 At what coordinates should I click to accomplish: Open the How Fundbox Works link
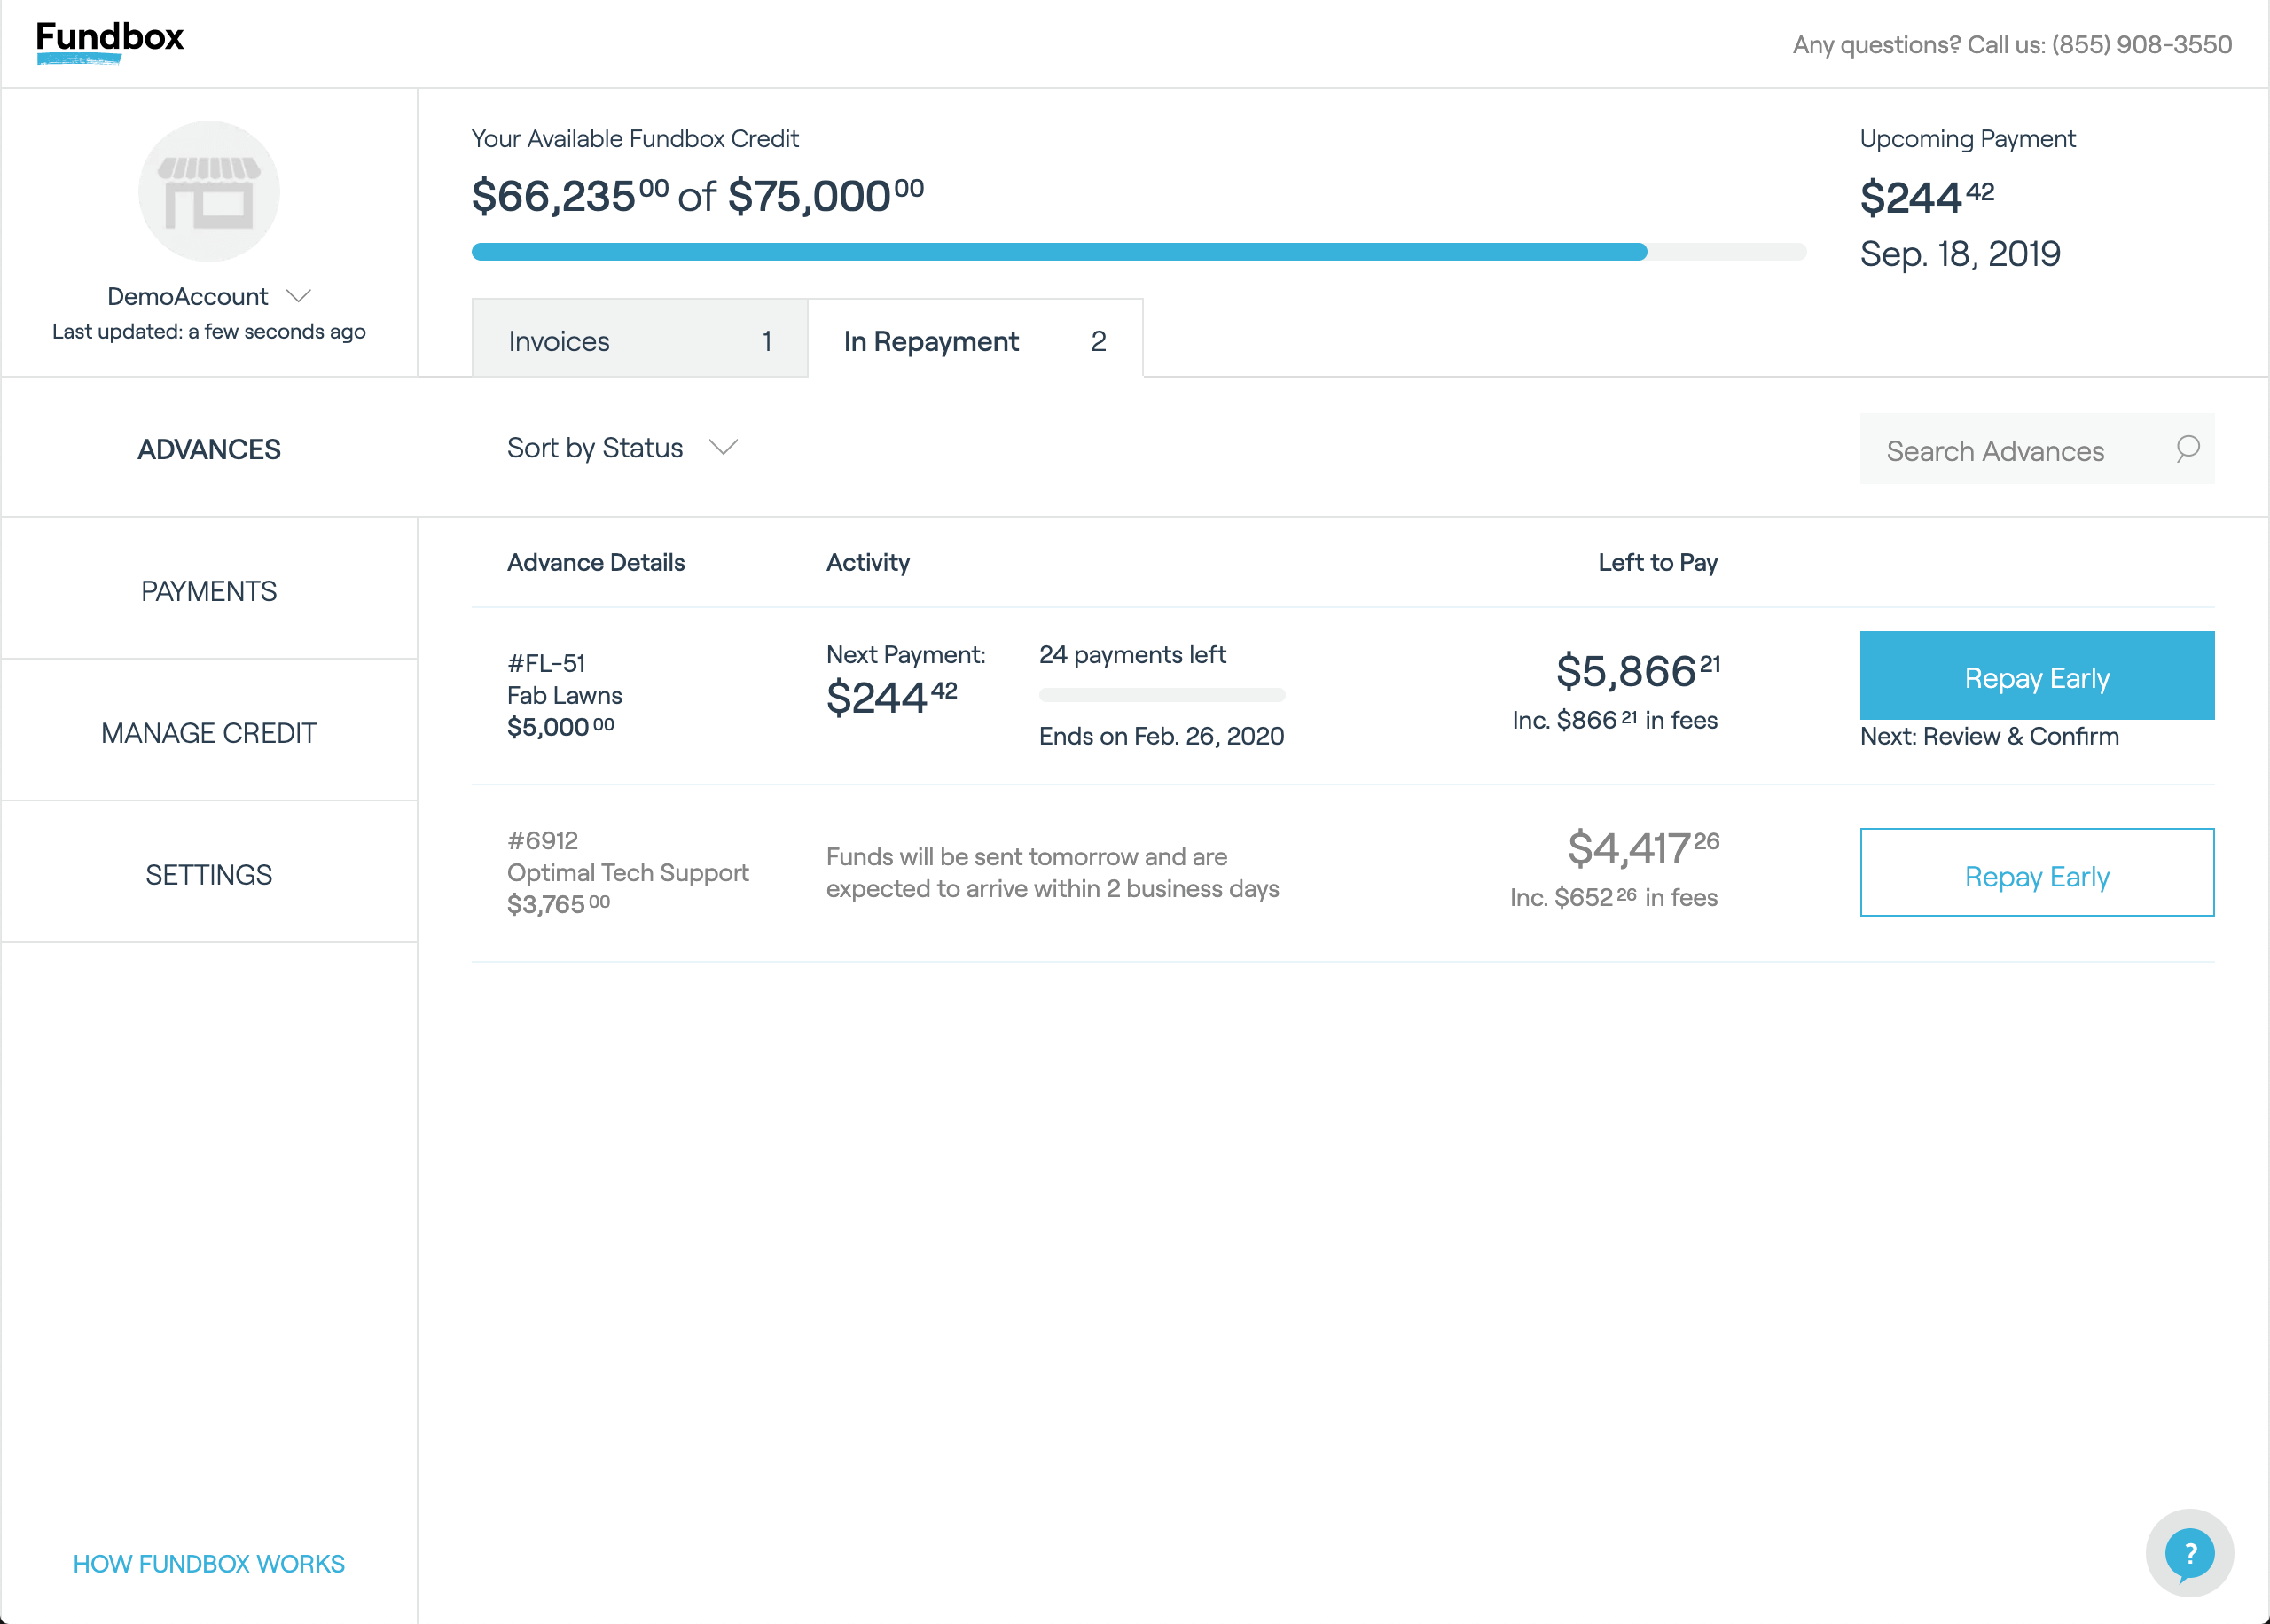pyautogui.click(x=209, y=1564)
